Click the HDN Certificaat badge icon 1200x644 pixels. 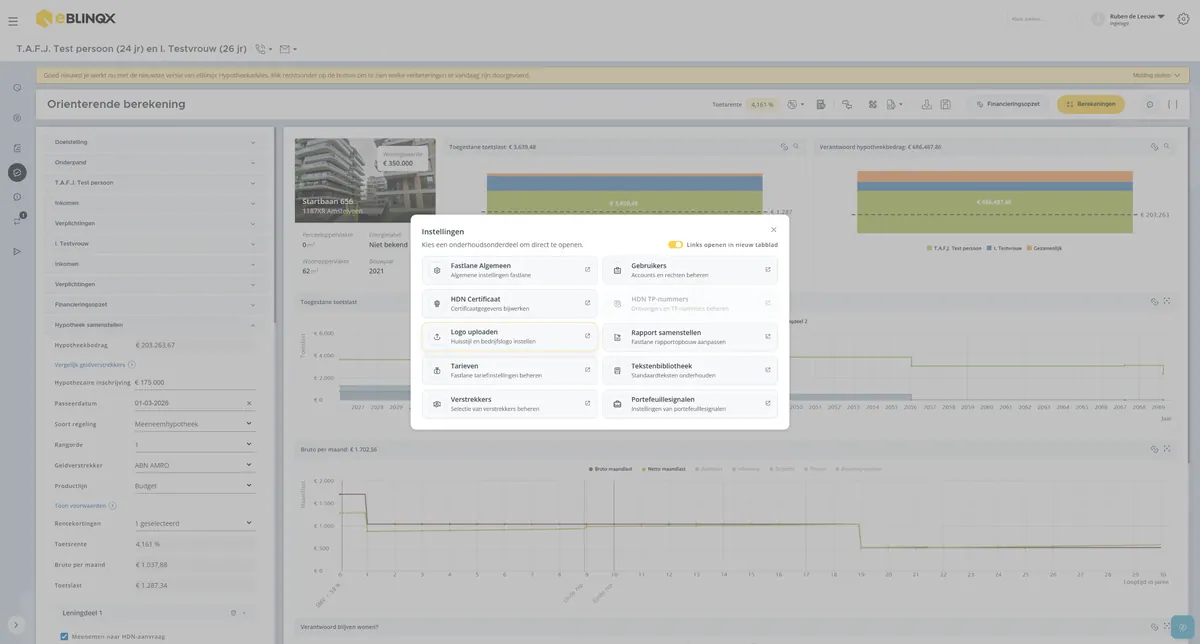(x=437, y=303)
